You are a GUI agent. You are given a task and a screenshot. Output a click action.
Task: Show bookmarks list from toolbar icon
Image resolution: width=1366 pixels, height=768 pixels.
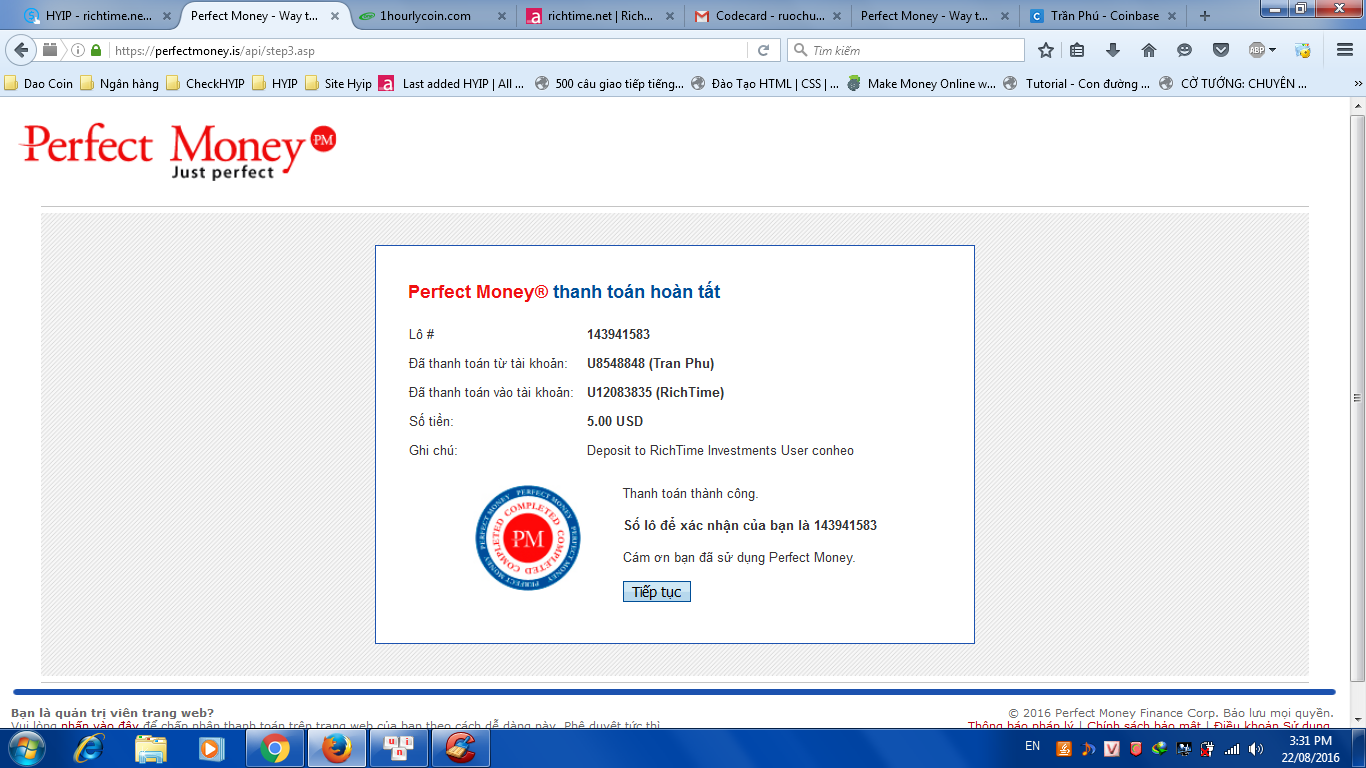point(1077,50)
